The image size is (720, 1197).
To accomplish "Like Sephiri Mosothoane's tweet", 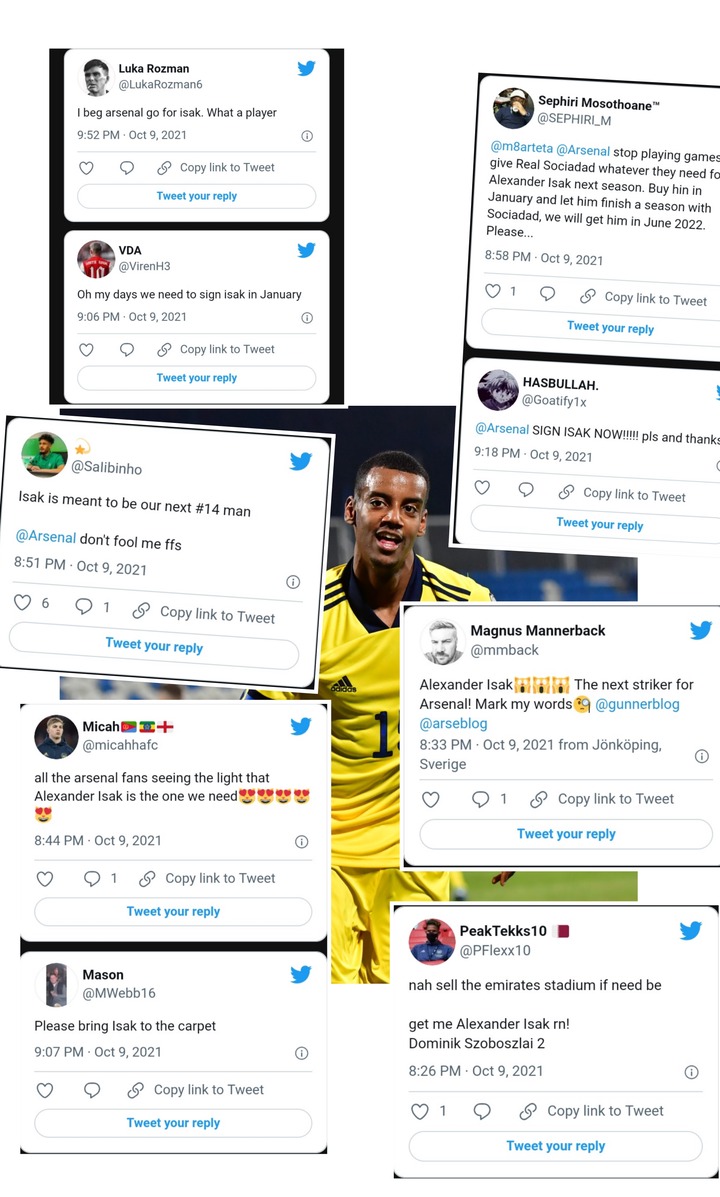I will (x=493, y=290).
